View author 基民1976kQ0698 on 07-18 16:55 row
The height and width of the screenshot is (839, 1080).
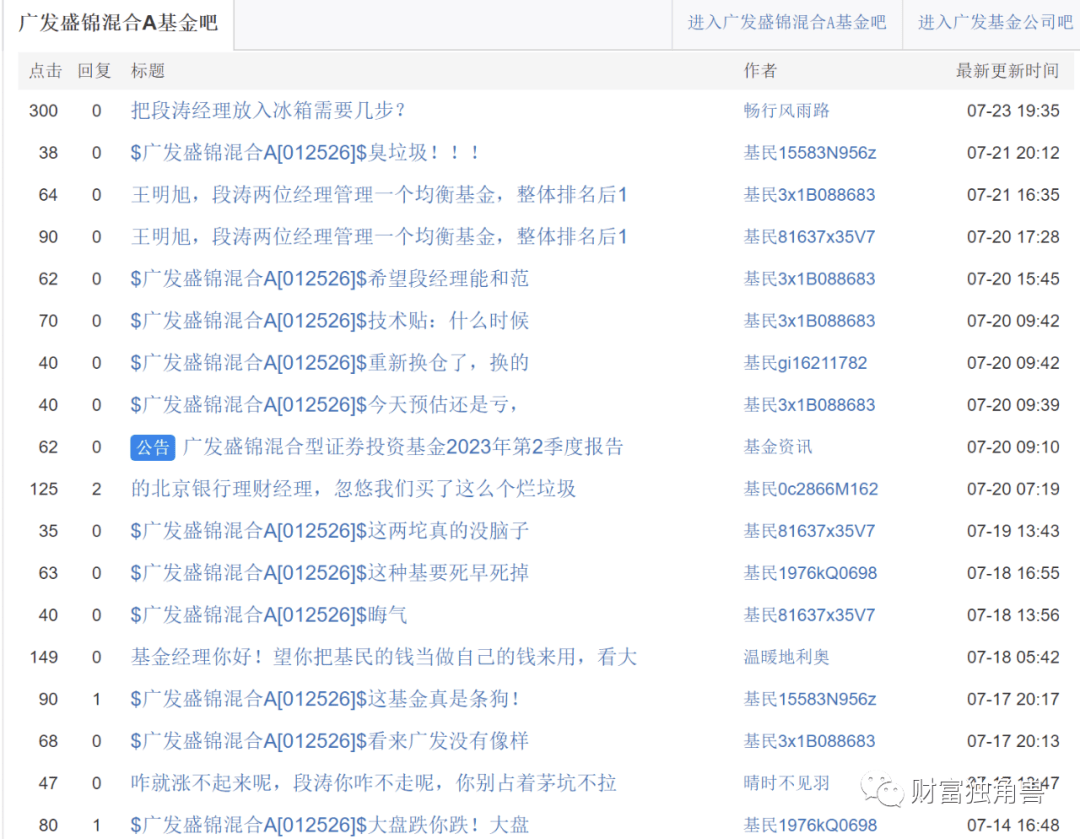(811, 573)
